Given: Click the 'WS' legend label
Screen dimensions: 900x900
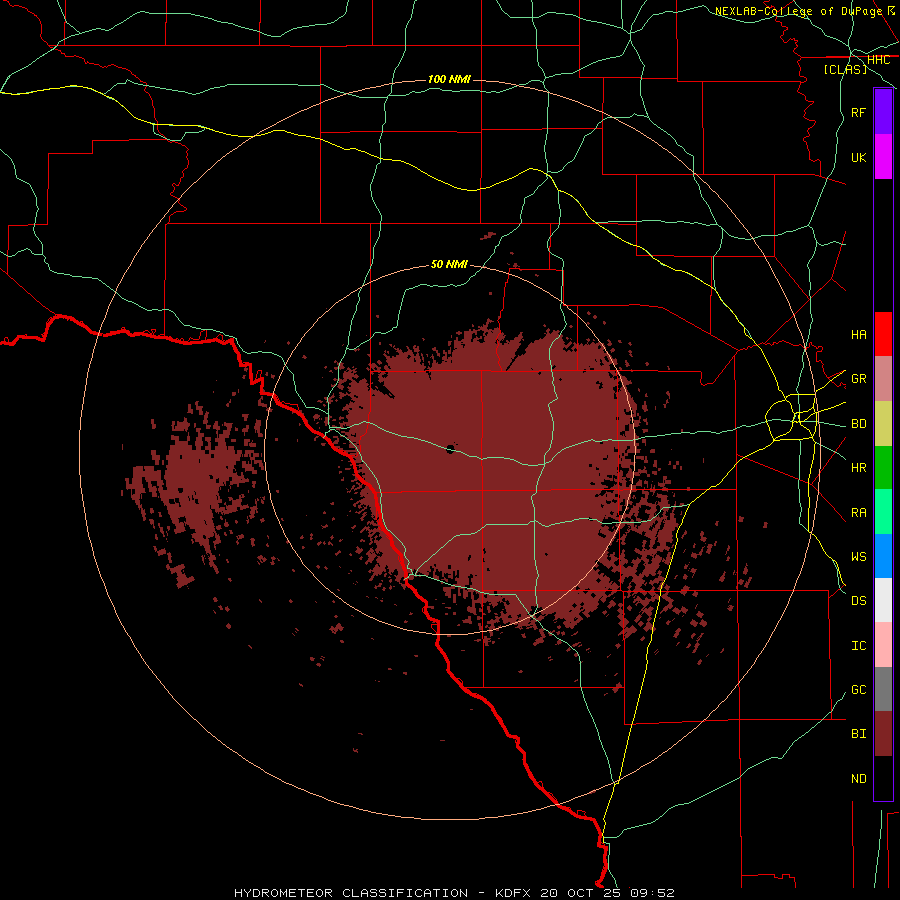Looking at the screenshot, I should (x=858, y=557).
